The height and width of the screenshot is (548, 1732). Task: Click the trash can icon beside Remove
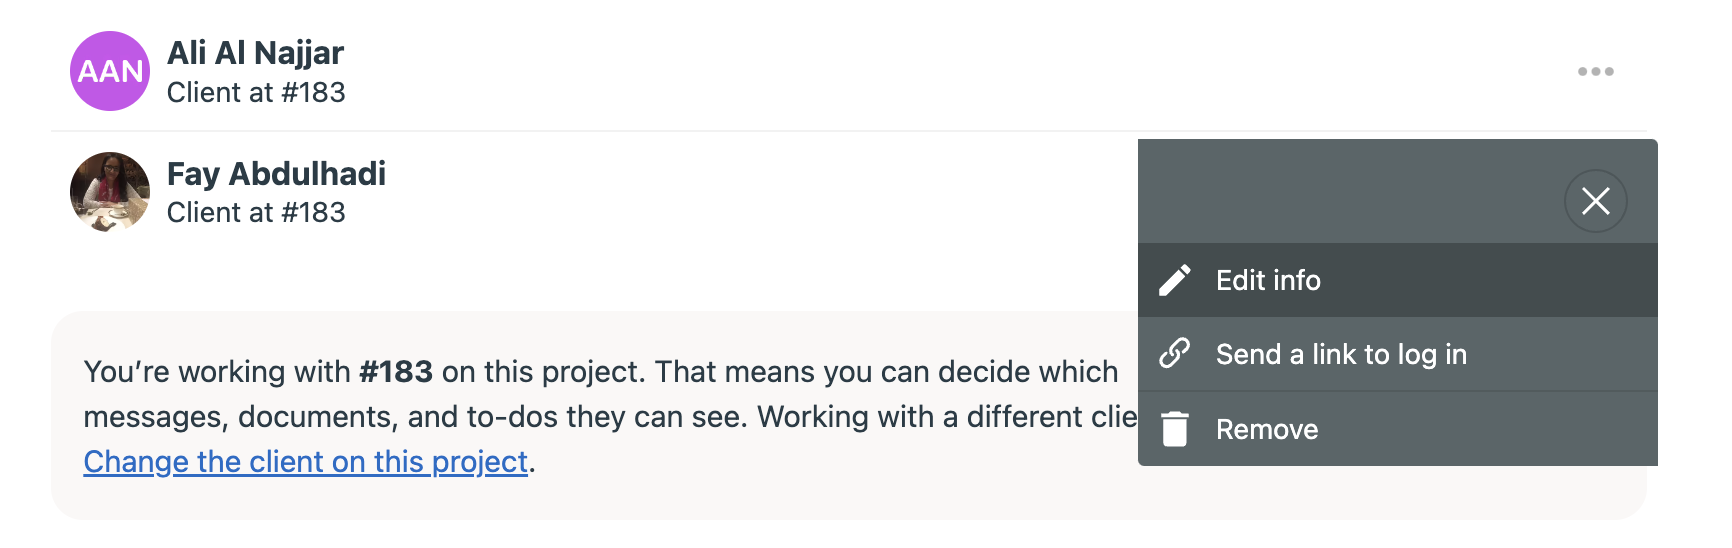pyautogui.click(x=1175, y=429)
